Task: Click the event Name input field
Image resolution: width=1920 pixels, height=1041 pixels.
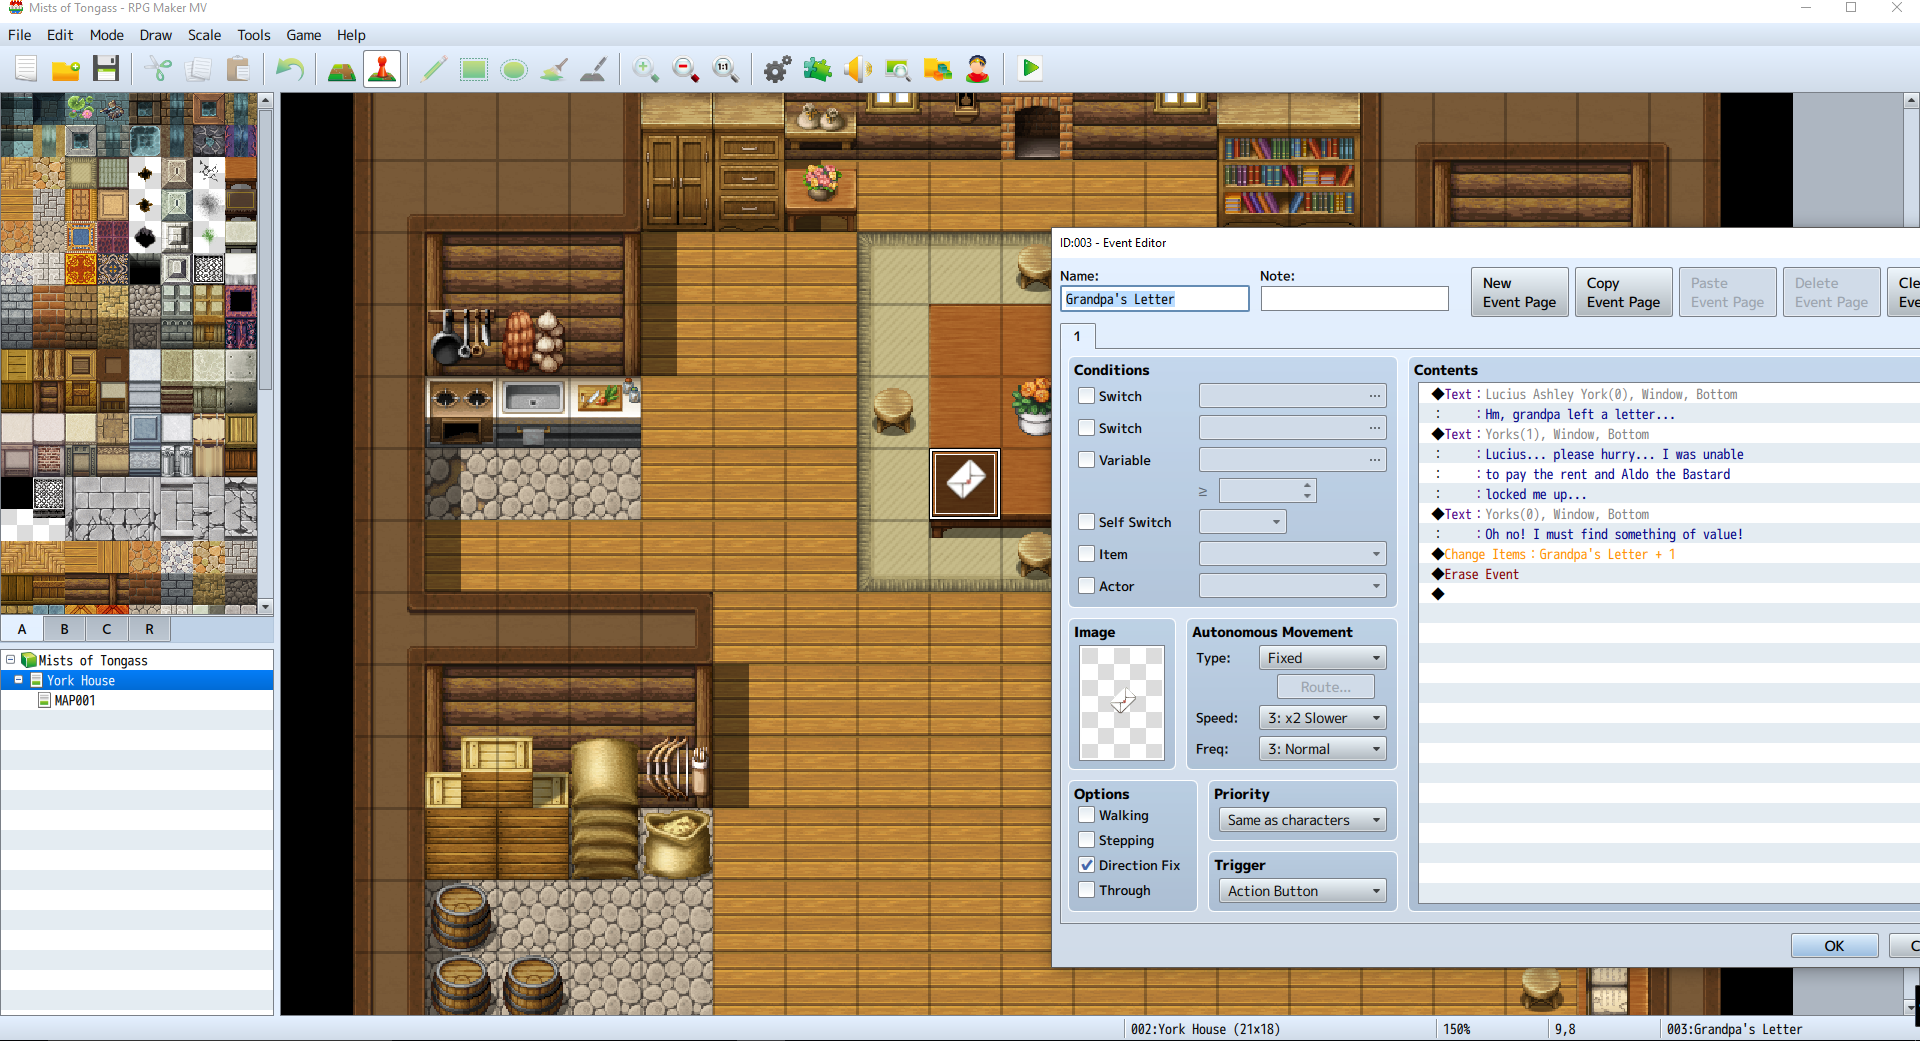Action: click(x=1154, y=299)
